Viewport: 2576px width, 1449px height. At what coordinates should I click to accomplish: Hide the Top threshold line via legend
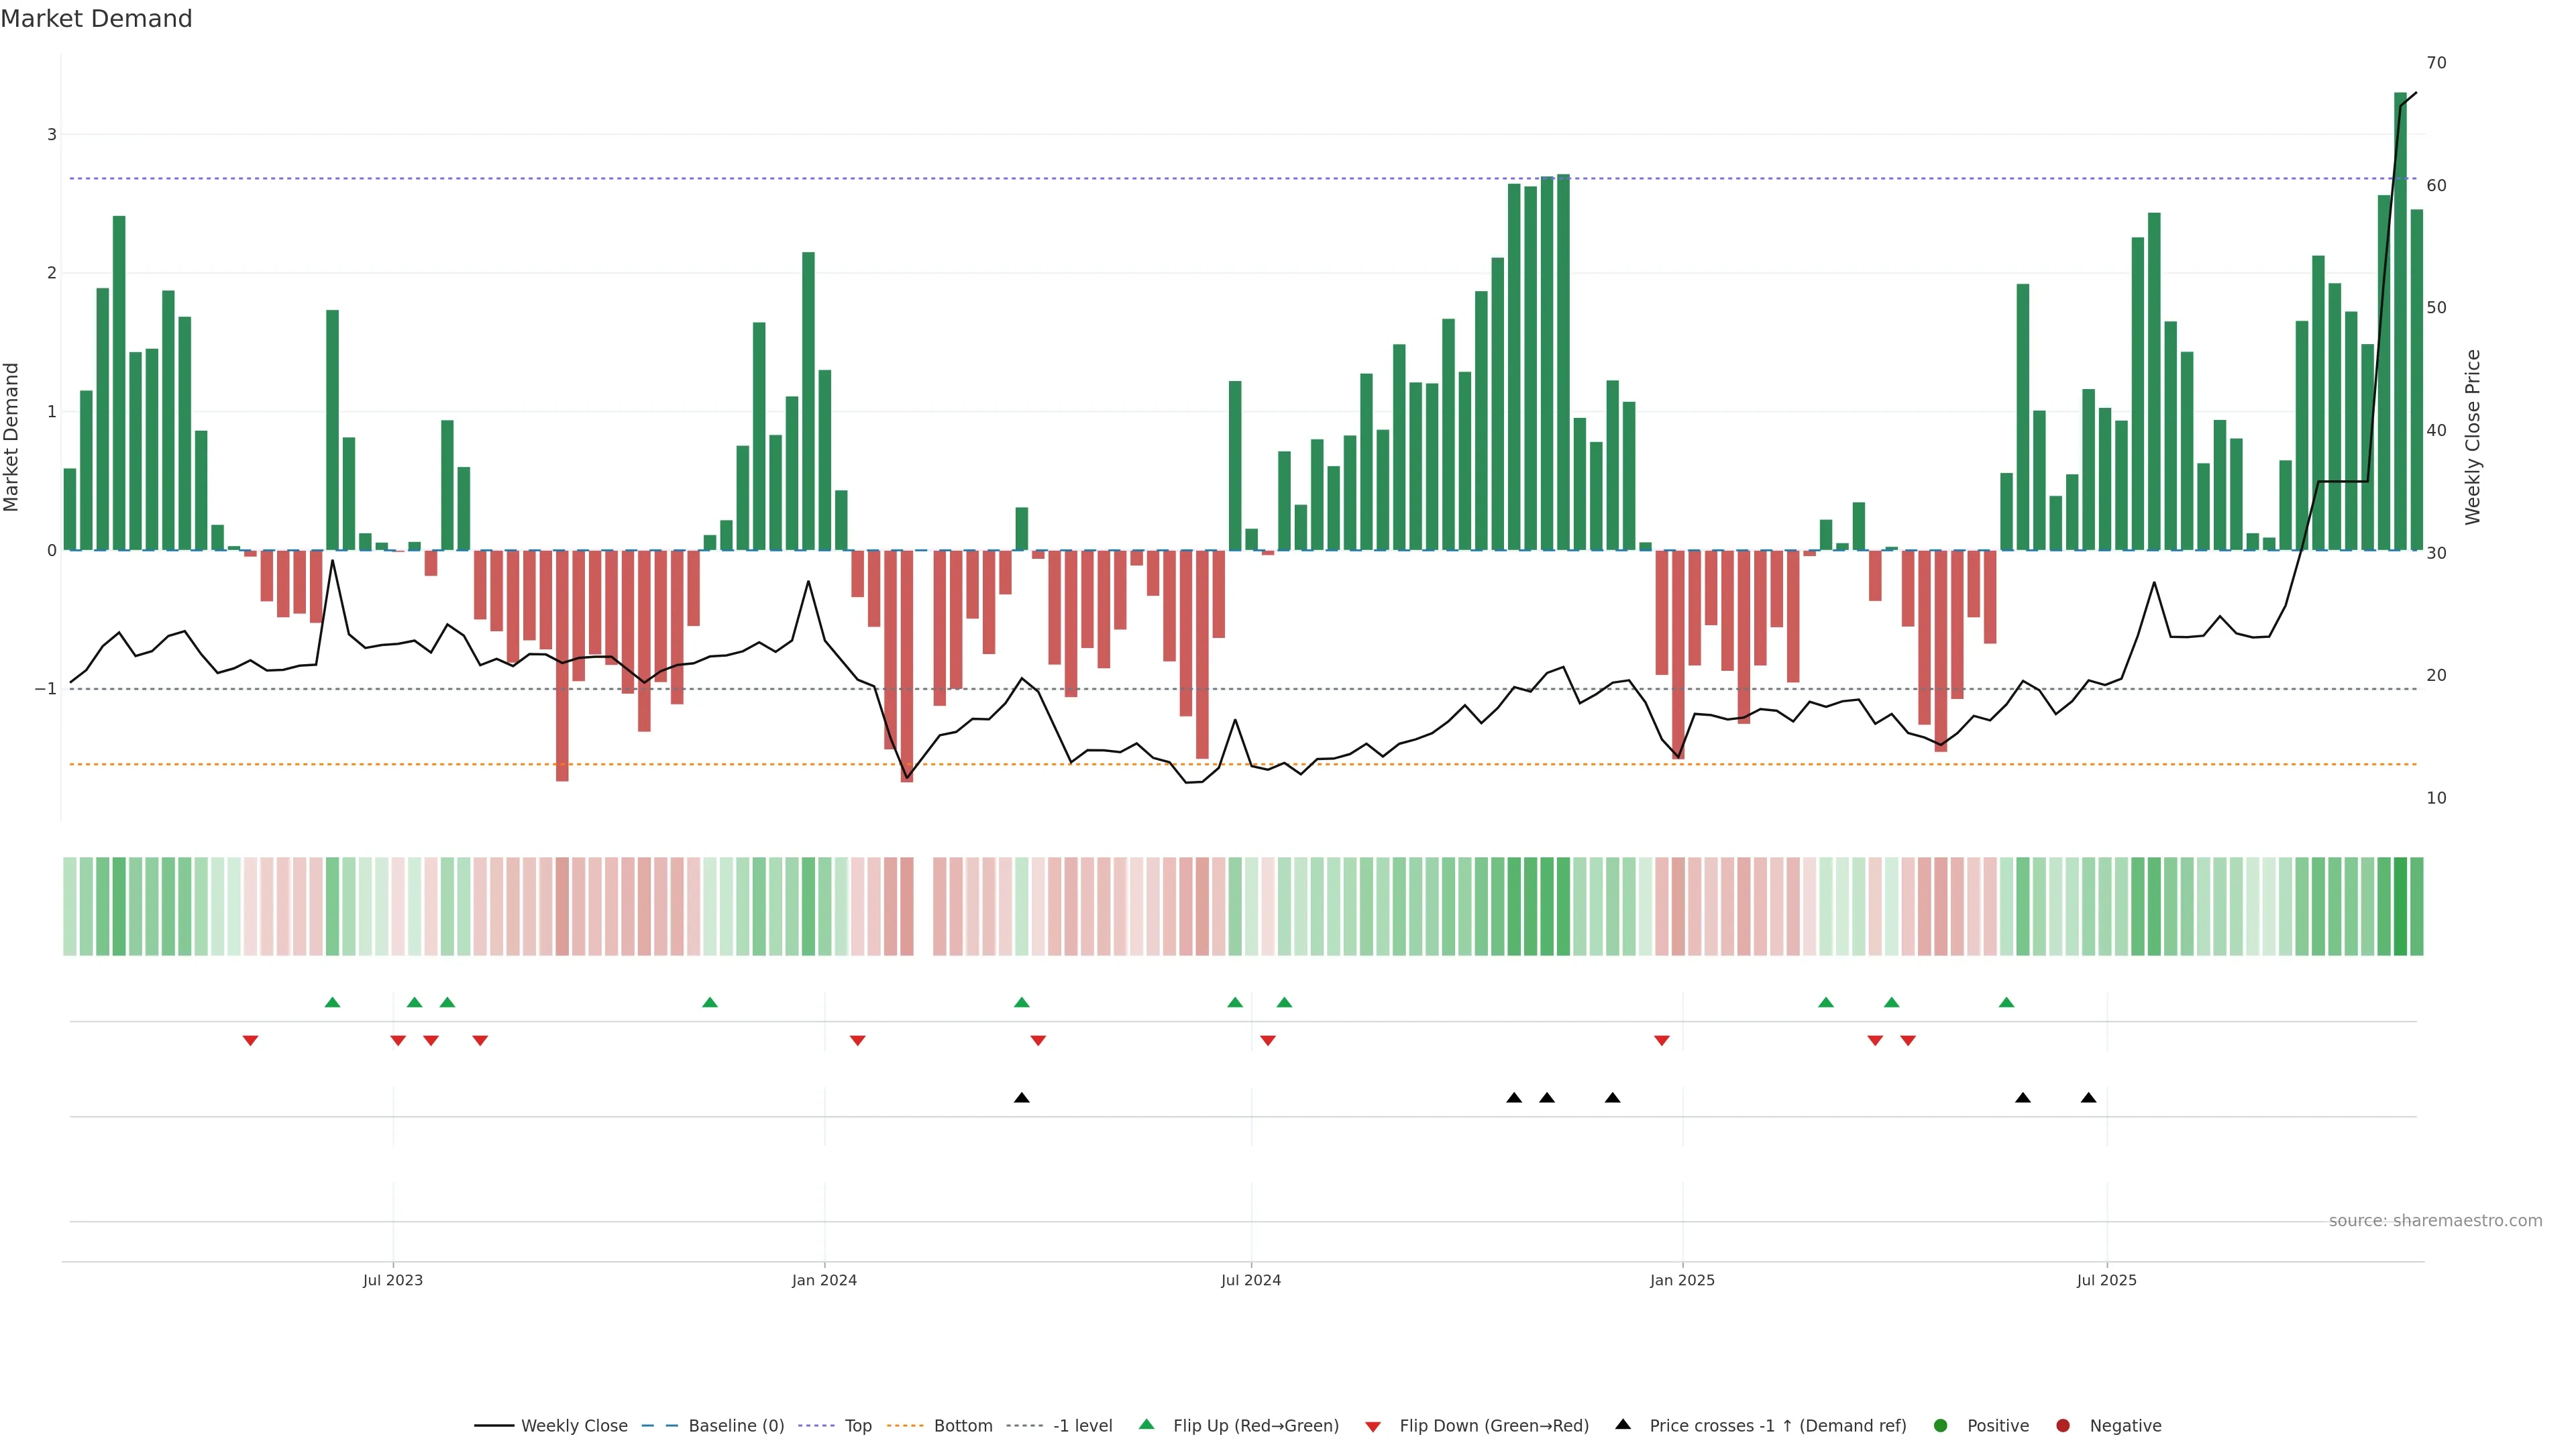[857, 1425]
